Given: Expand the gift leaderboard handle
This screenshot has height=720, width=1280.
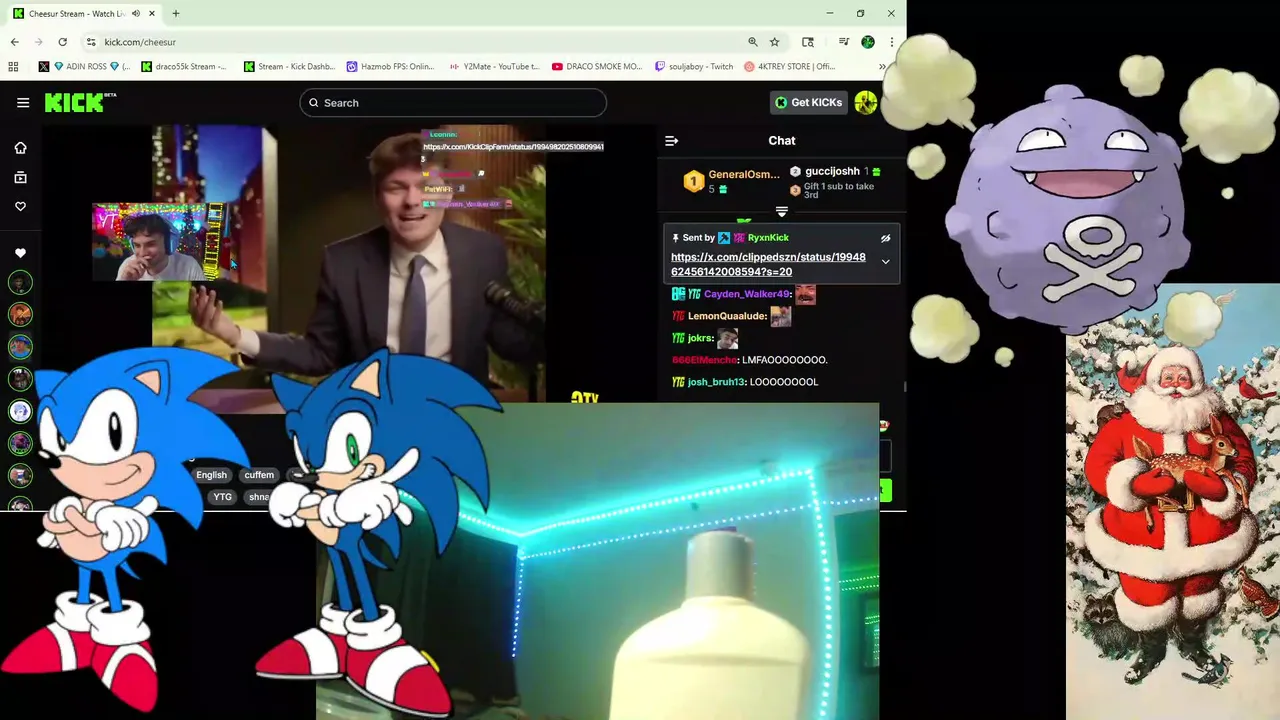Looking at the screenshot, I should point(782,212).
